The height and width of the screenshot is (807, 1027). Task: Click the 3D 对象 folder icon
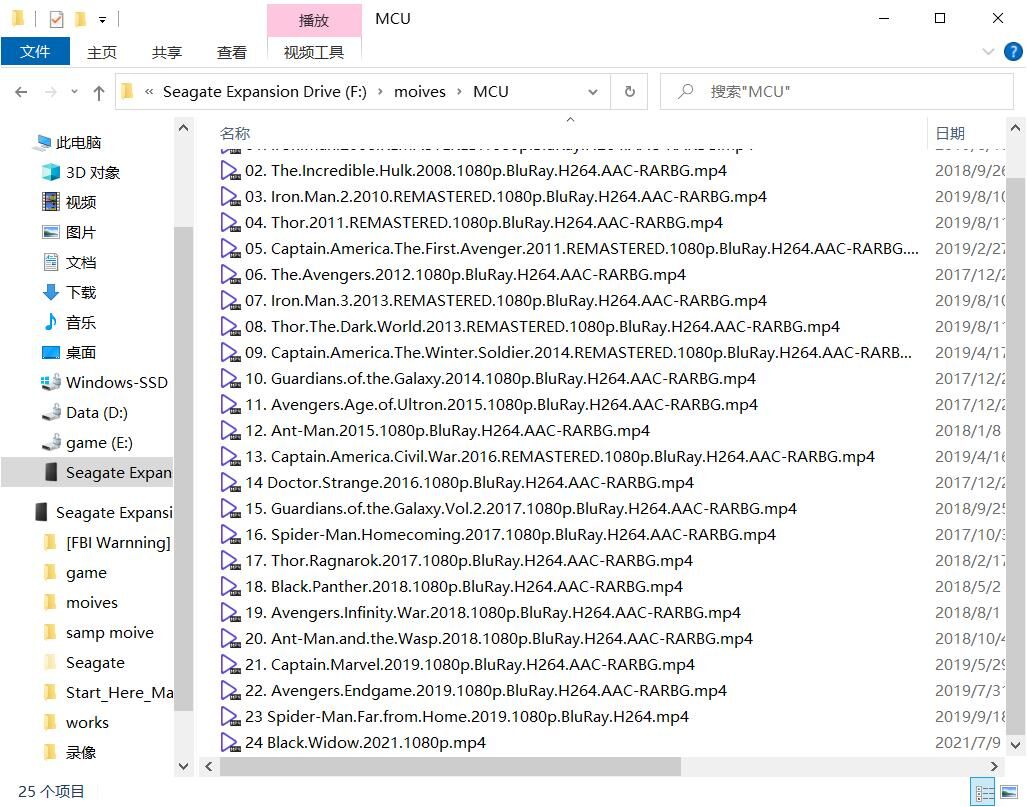50,172
